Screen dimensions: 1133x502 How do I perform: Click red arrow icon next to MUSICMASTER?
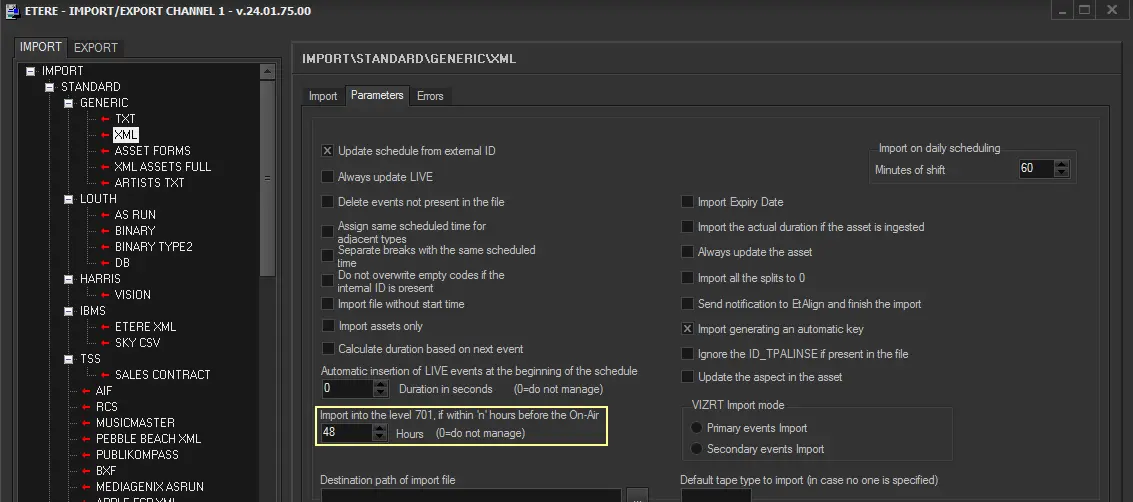(86, 423)
